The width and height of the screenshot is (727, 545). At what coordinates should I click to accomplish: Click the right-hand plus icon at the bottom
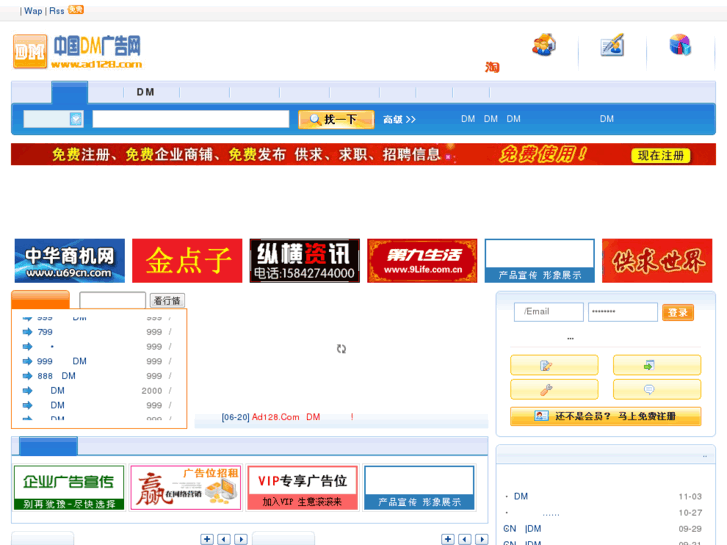coord(448,539)
